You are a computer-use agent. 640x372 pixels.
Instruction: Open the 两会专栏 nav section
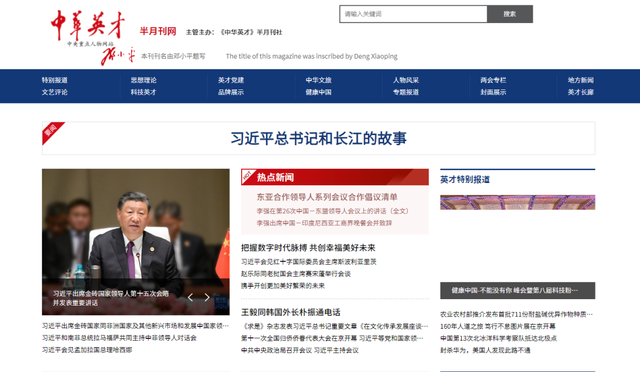493,80
